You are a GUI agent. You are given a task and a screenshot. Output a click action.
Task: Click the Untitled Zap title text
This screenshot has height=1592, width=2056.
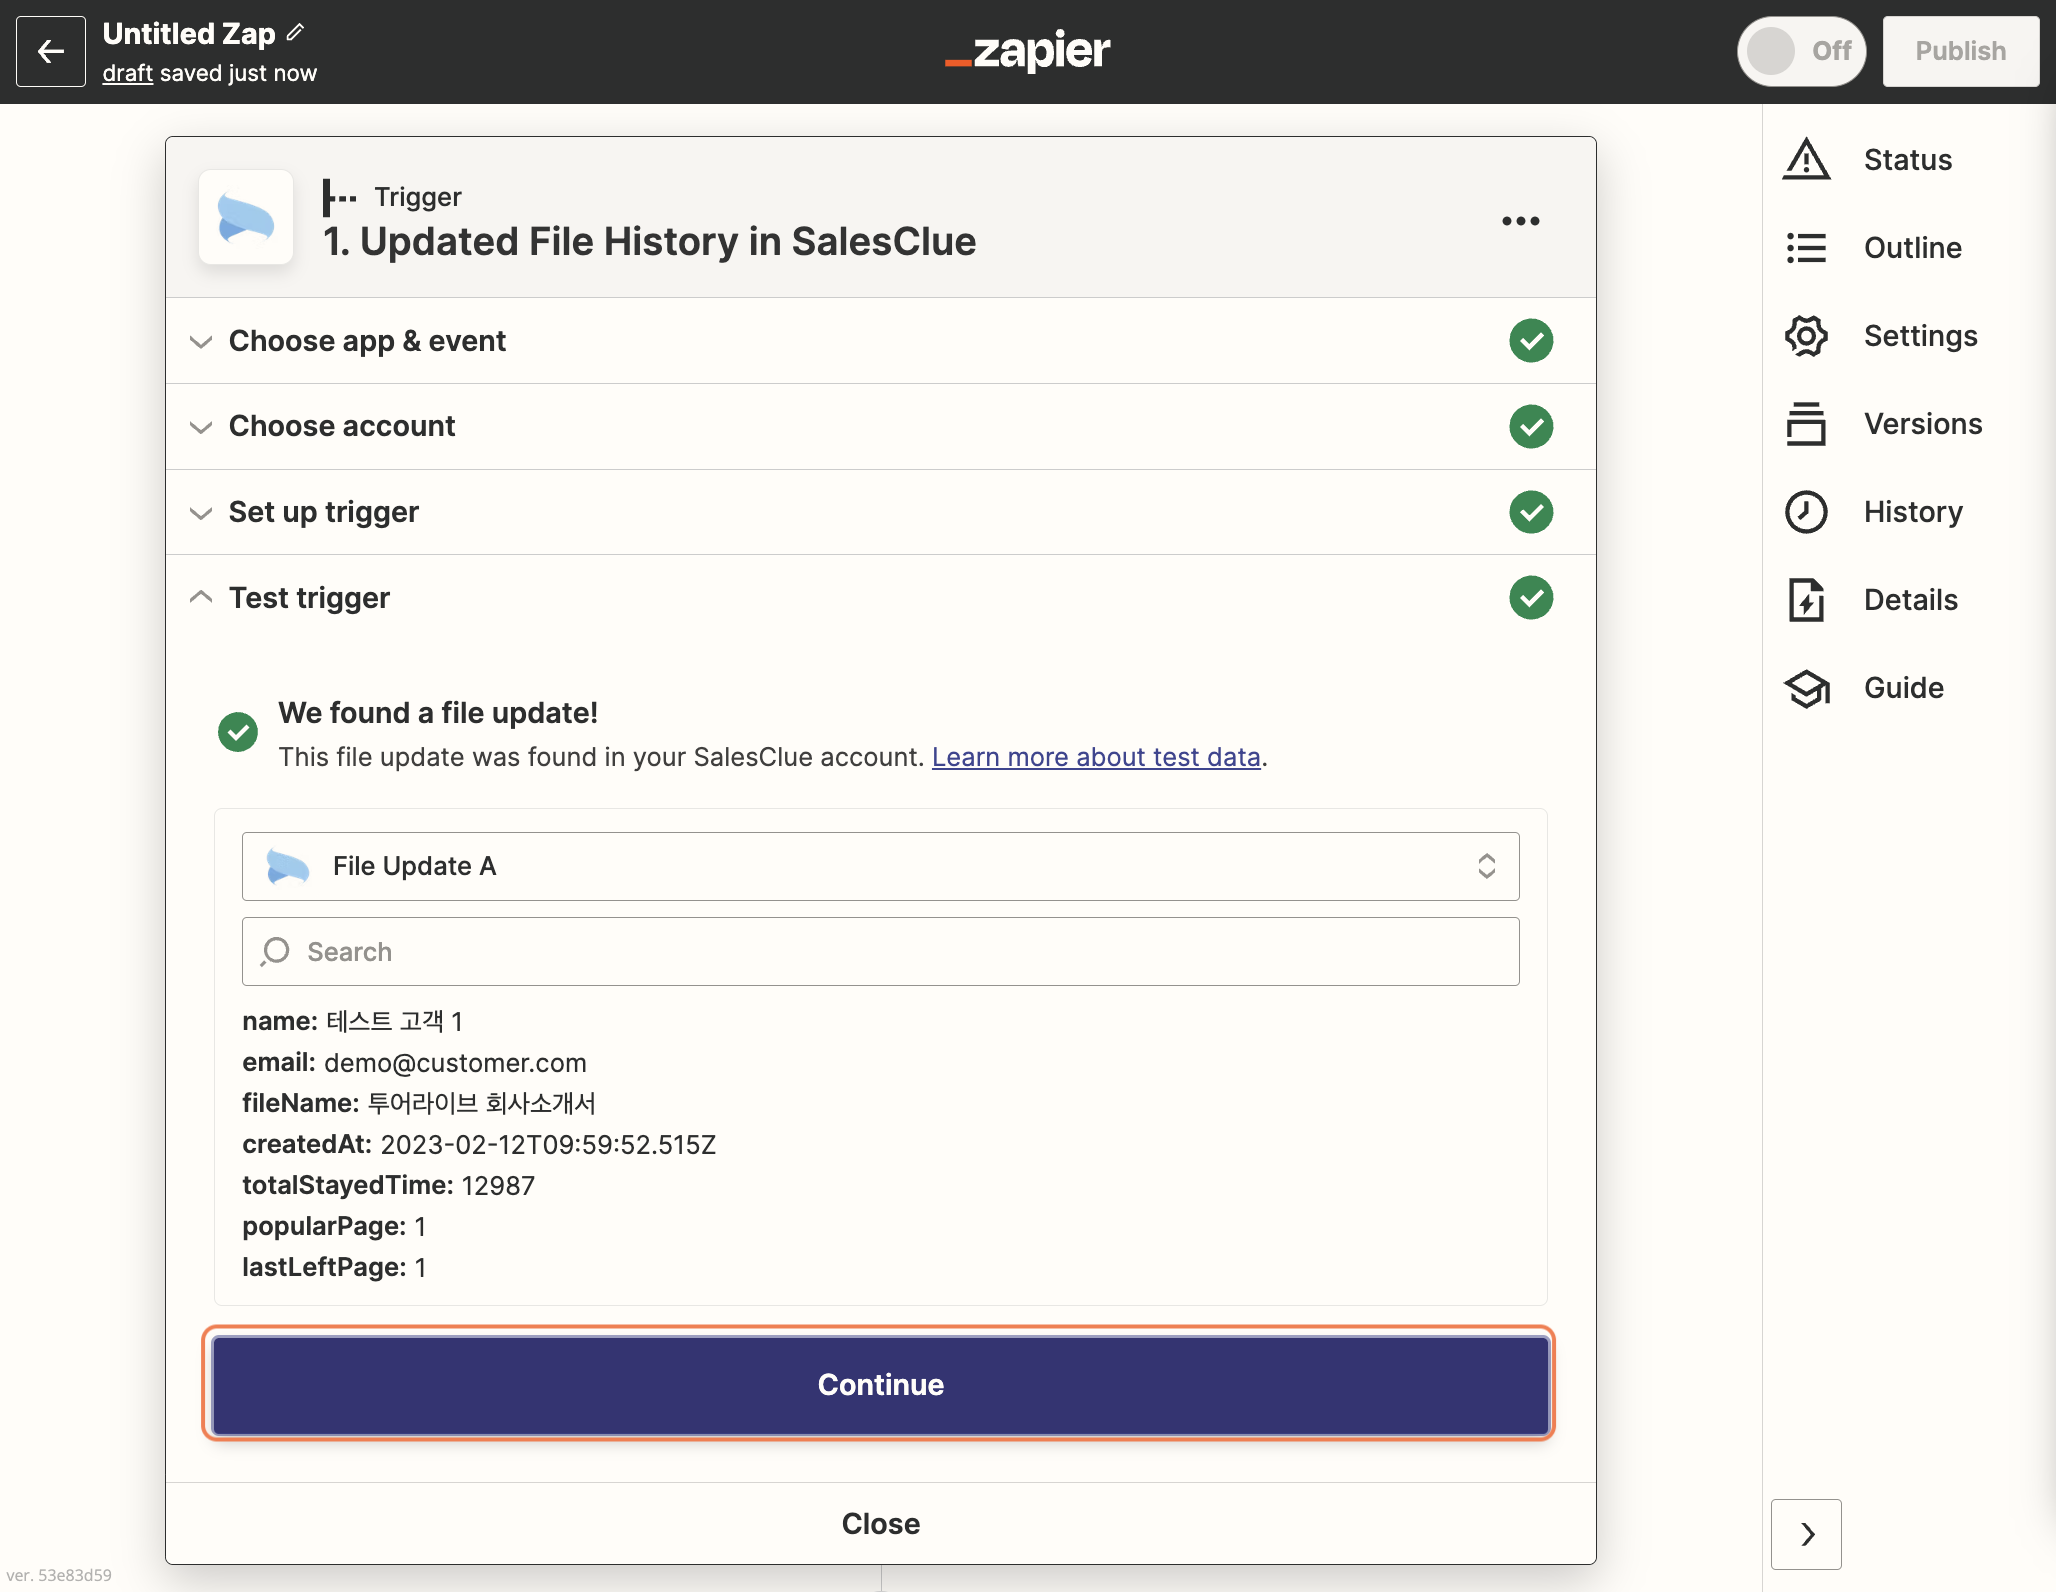click(189, 33)
